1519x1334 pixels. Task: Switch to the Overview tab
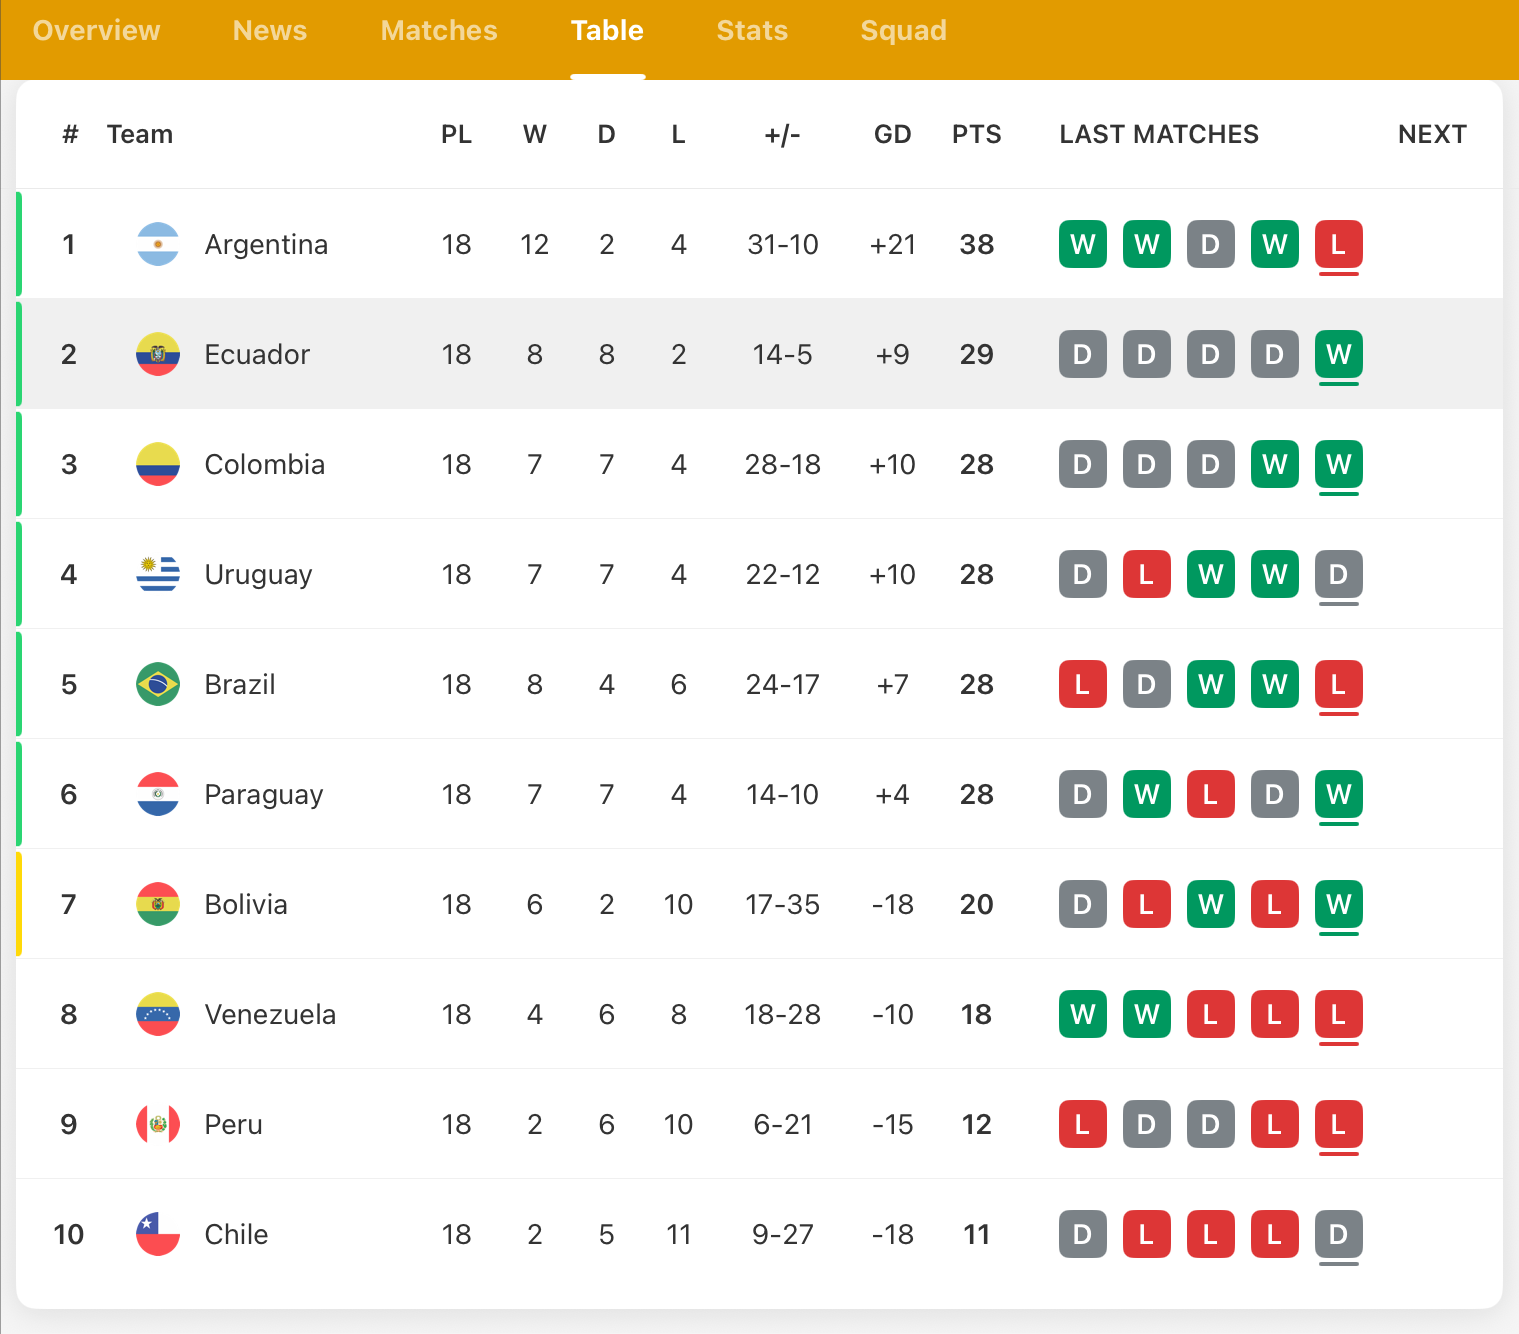click(x=96, y=31)
